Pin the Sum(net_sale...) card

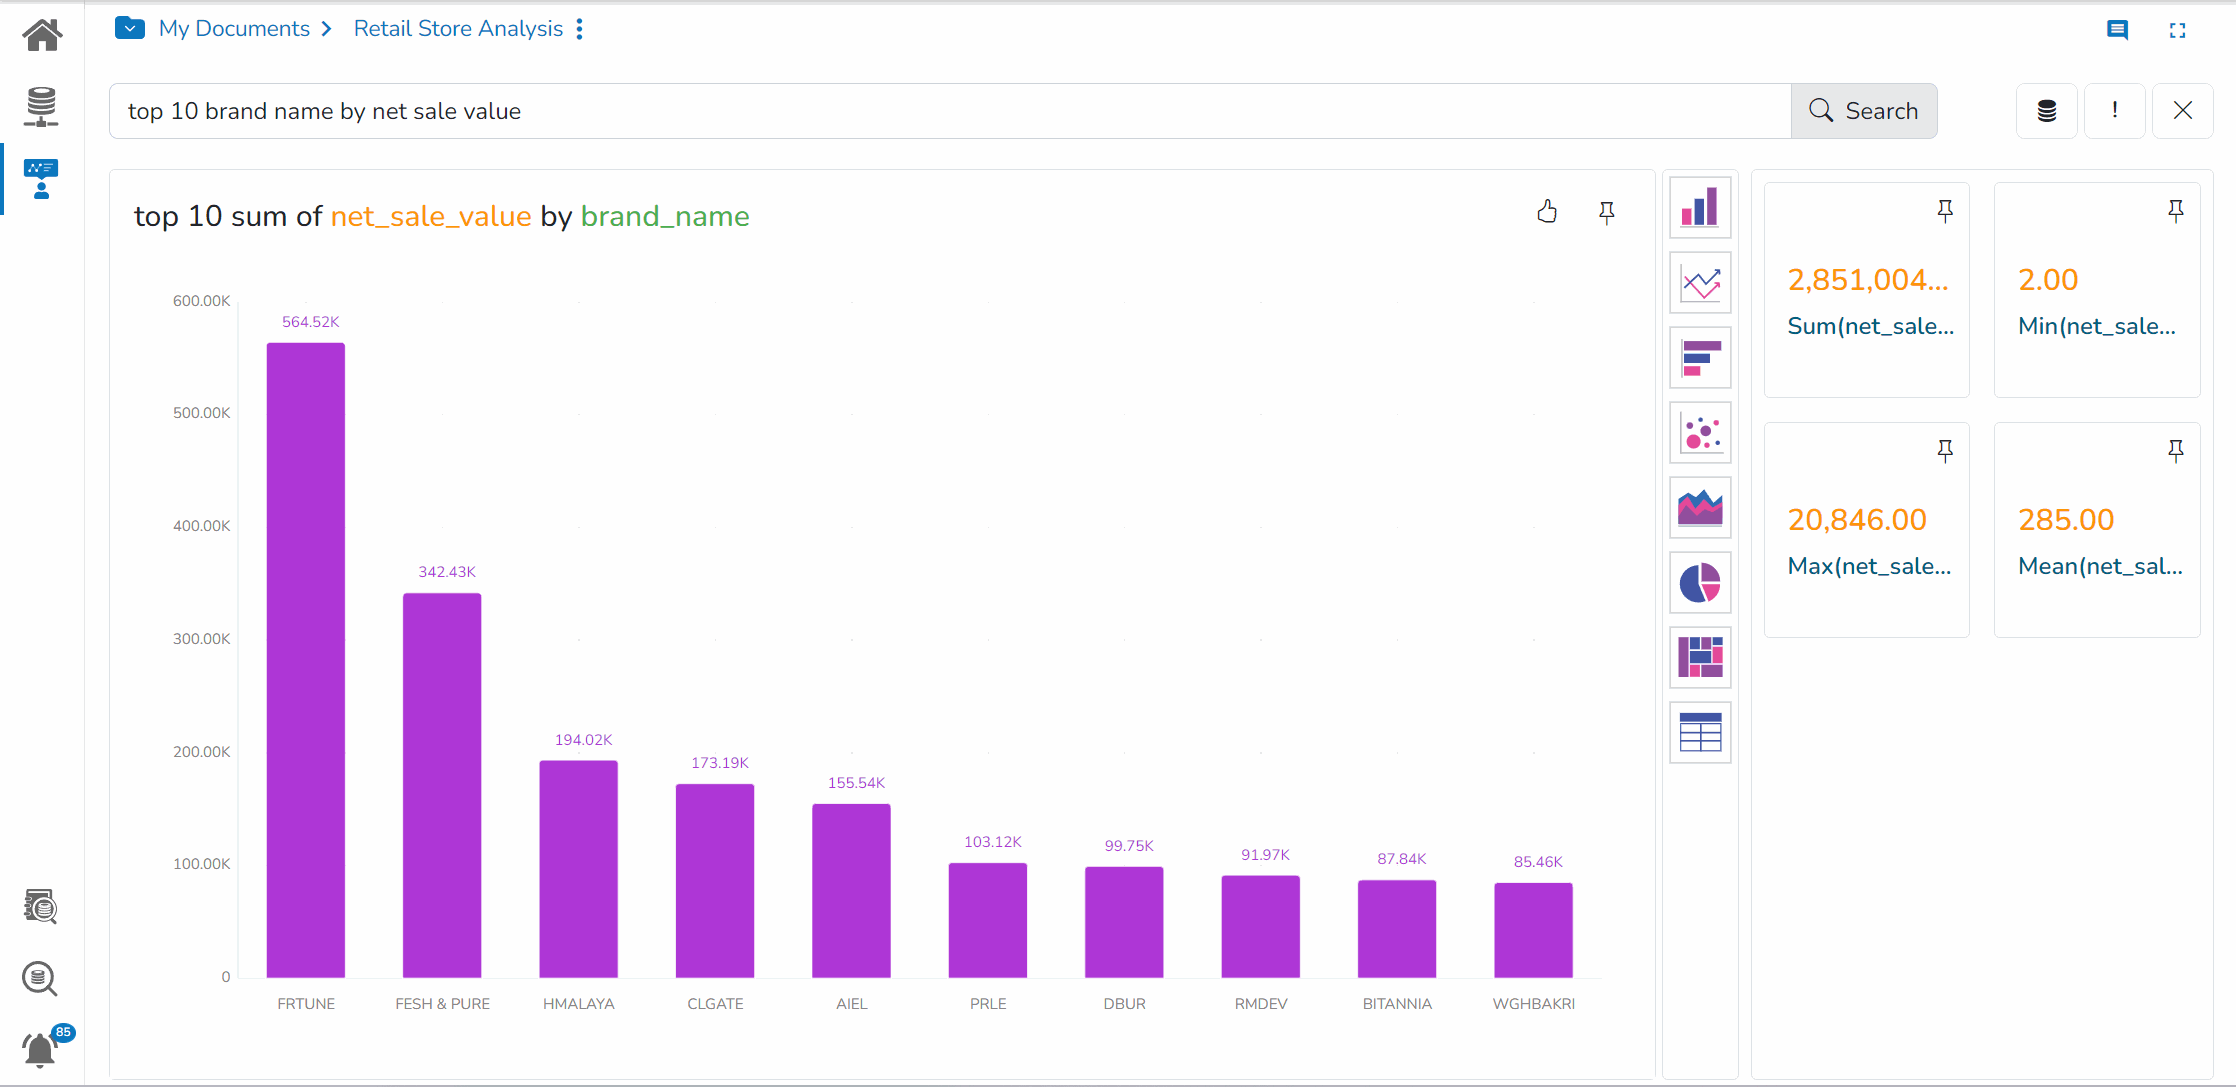1945,211
